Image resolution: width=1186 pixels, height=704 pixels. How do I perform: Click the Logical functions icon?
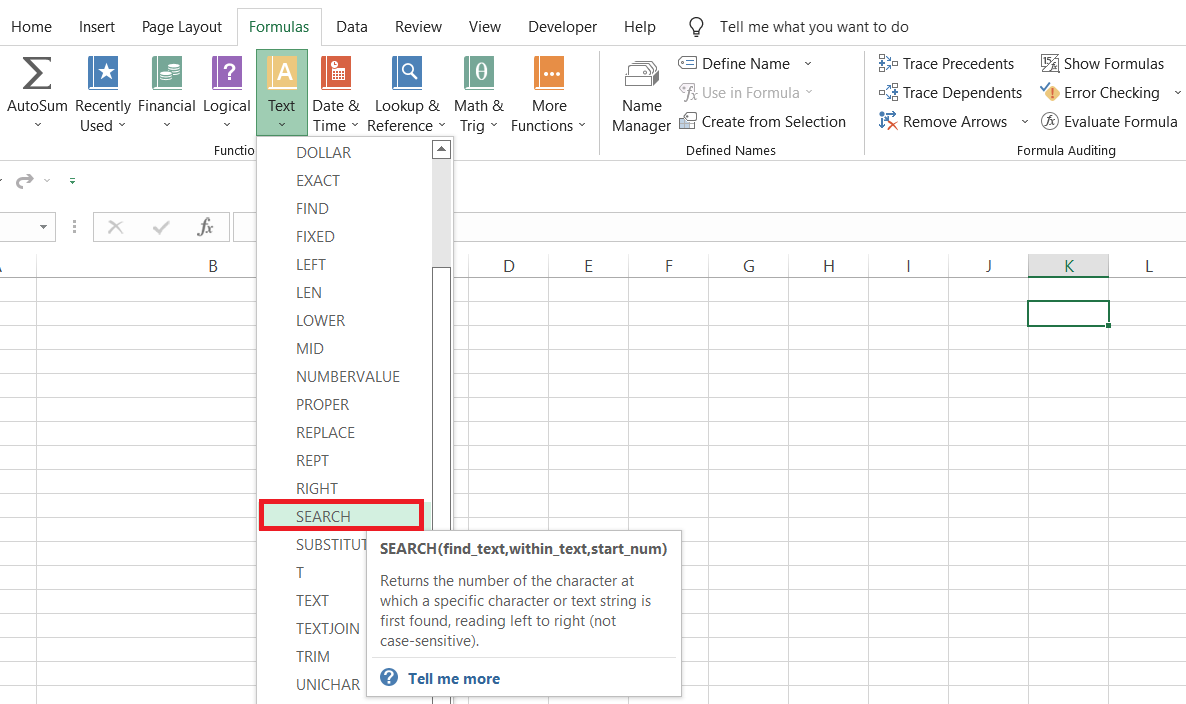coord(227,75)
